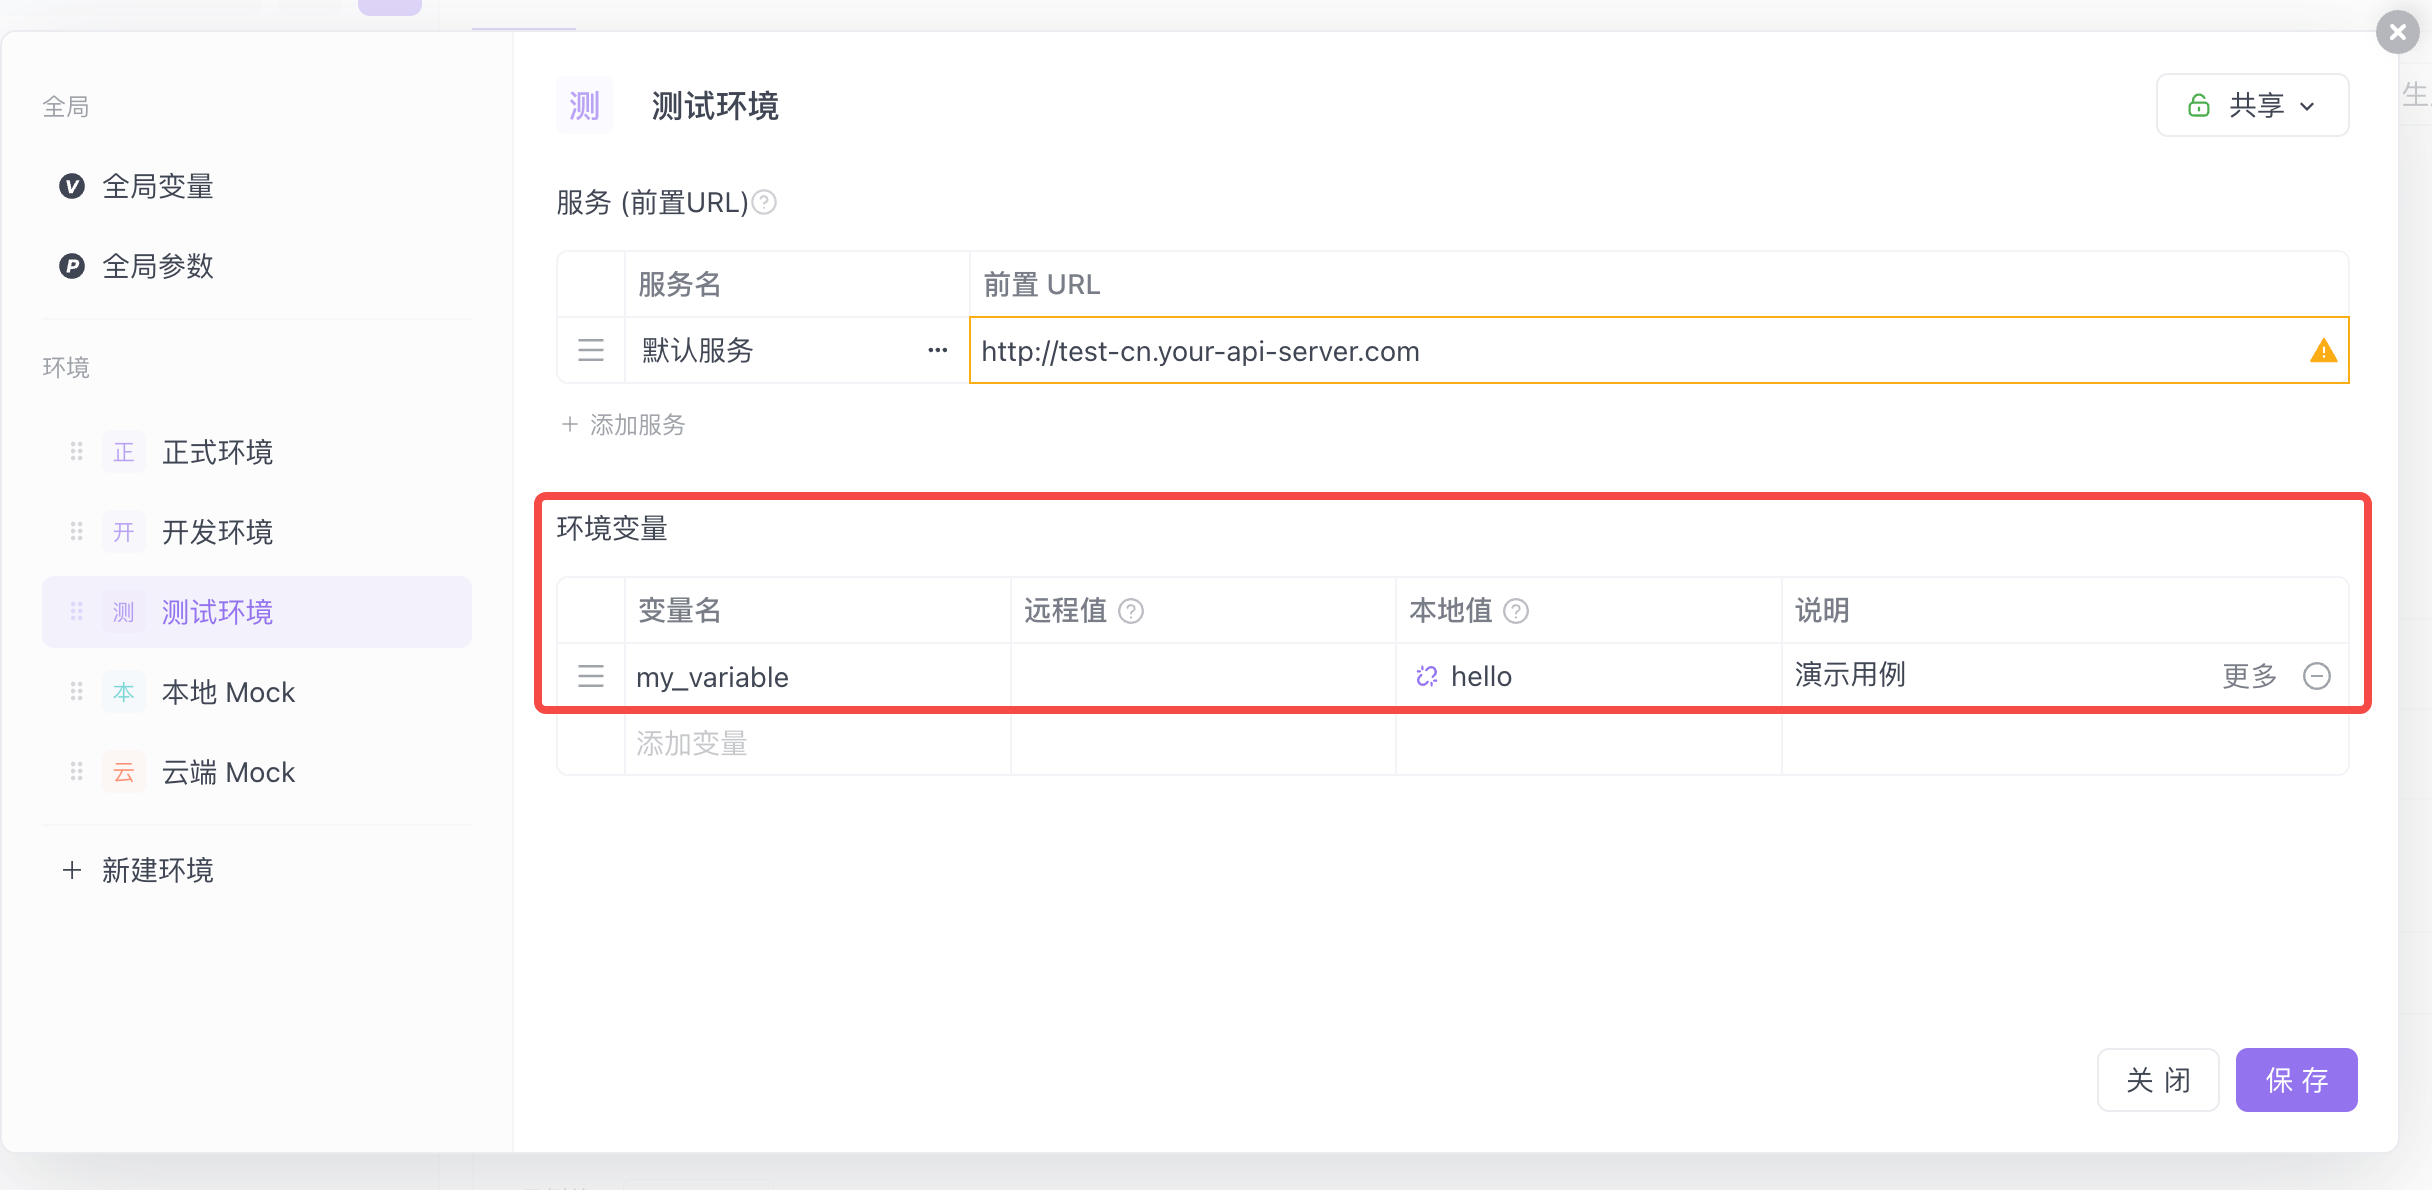Switch to 正式环境 environment
Viewport: 2432px width, 1190px height.
217,452
